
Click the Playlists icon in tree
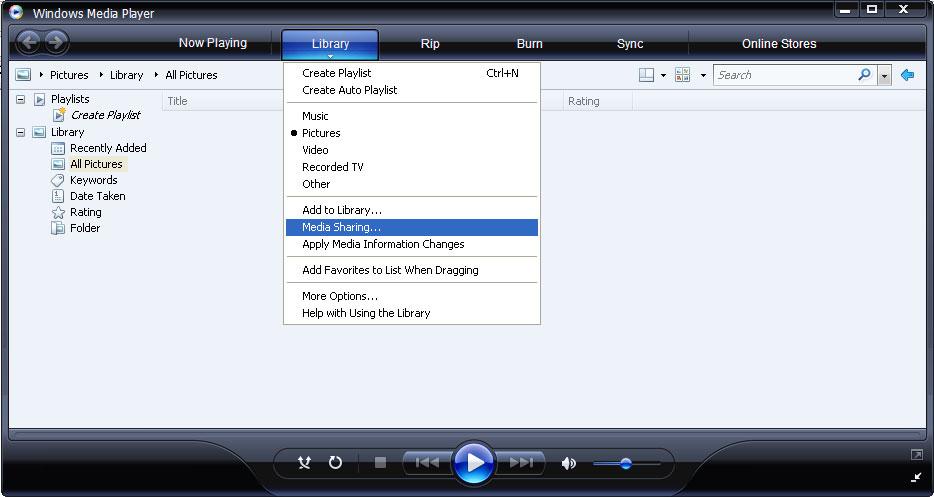pyautogui.click(x=39, y=99)
